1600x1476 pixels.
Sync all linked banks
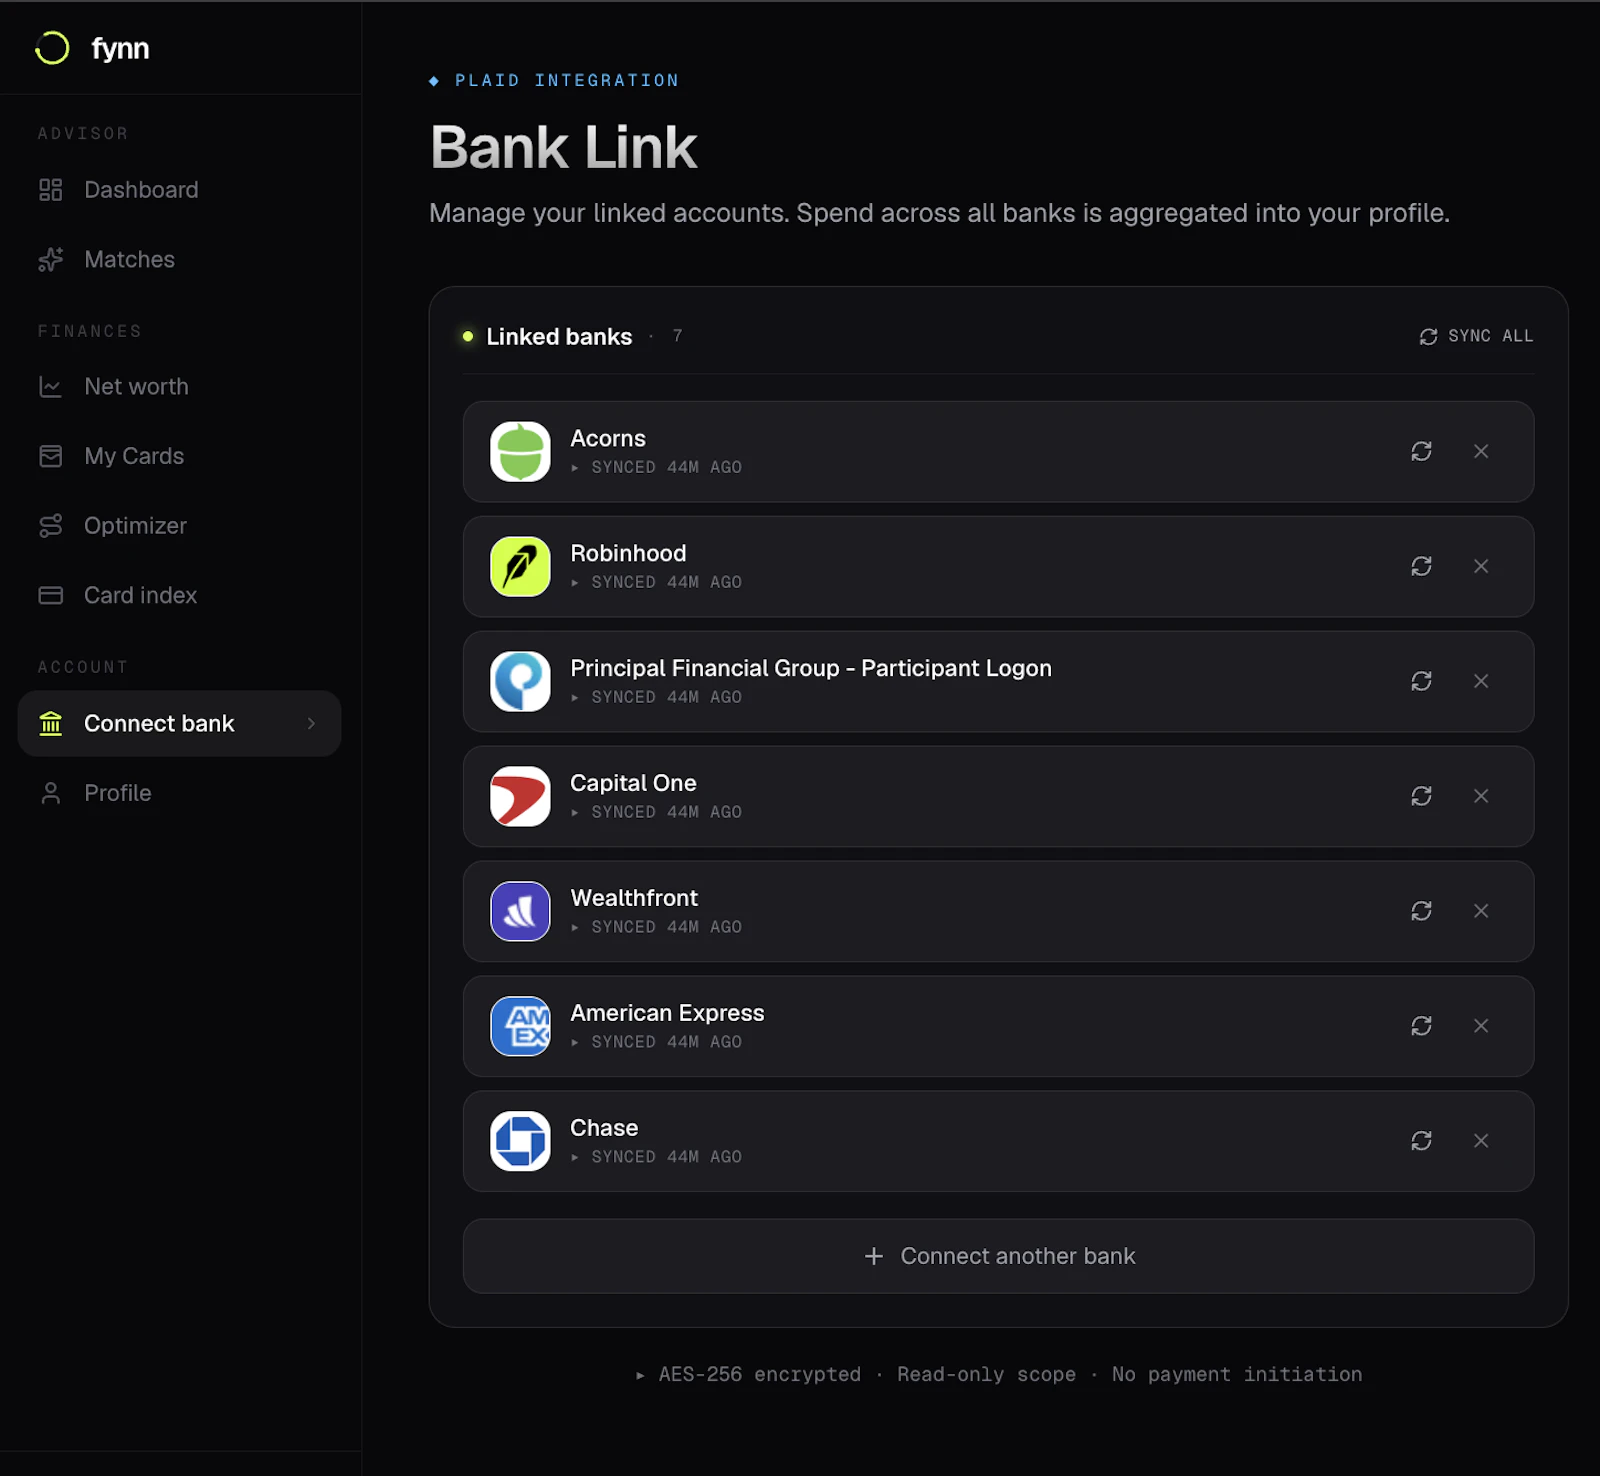click(x=1476, y=336)
